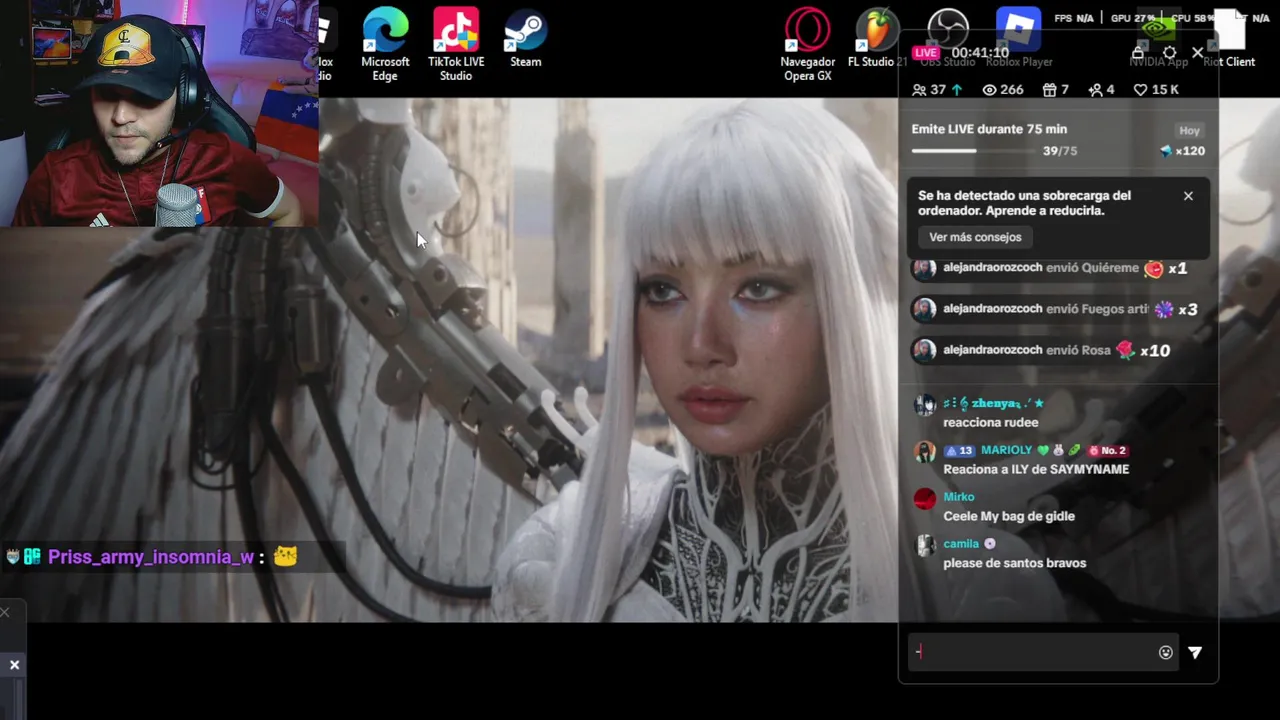Click the 39/75 progress text
The width and height of the screenshot is (1280, 720).
[x=1059, y=151]
